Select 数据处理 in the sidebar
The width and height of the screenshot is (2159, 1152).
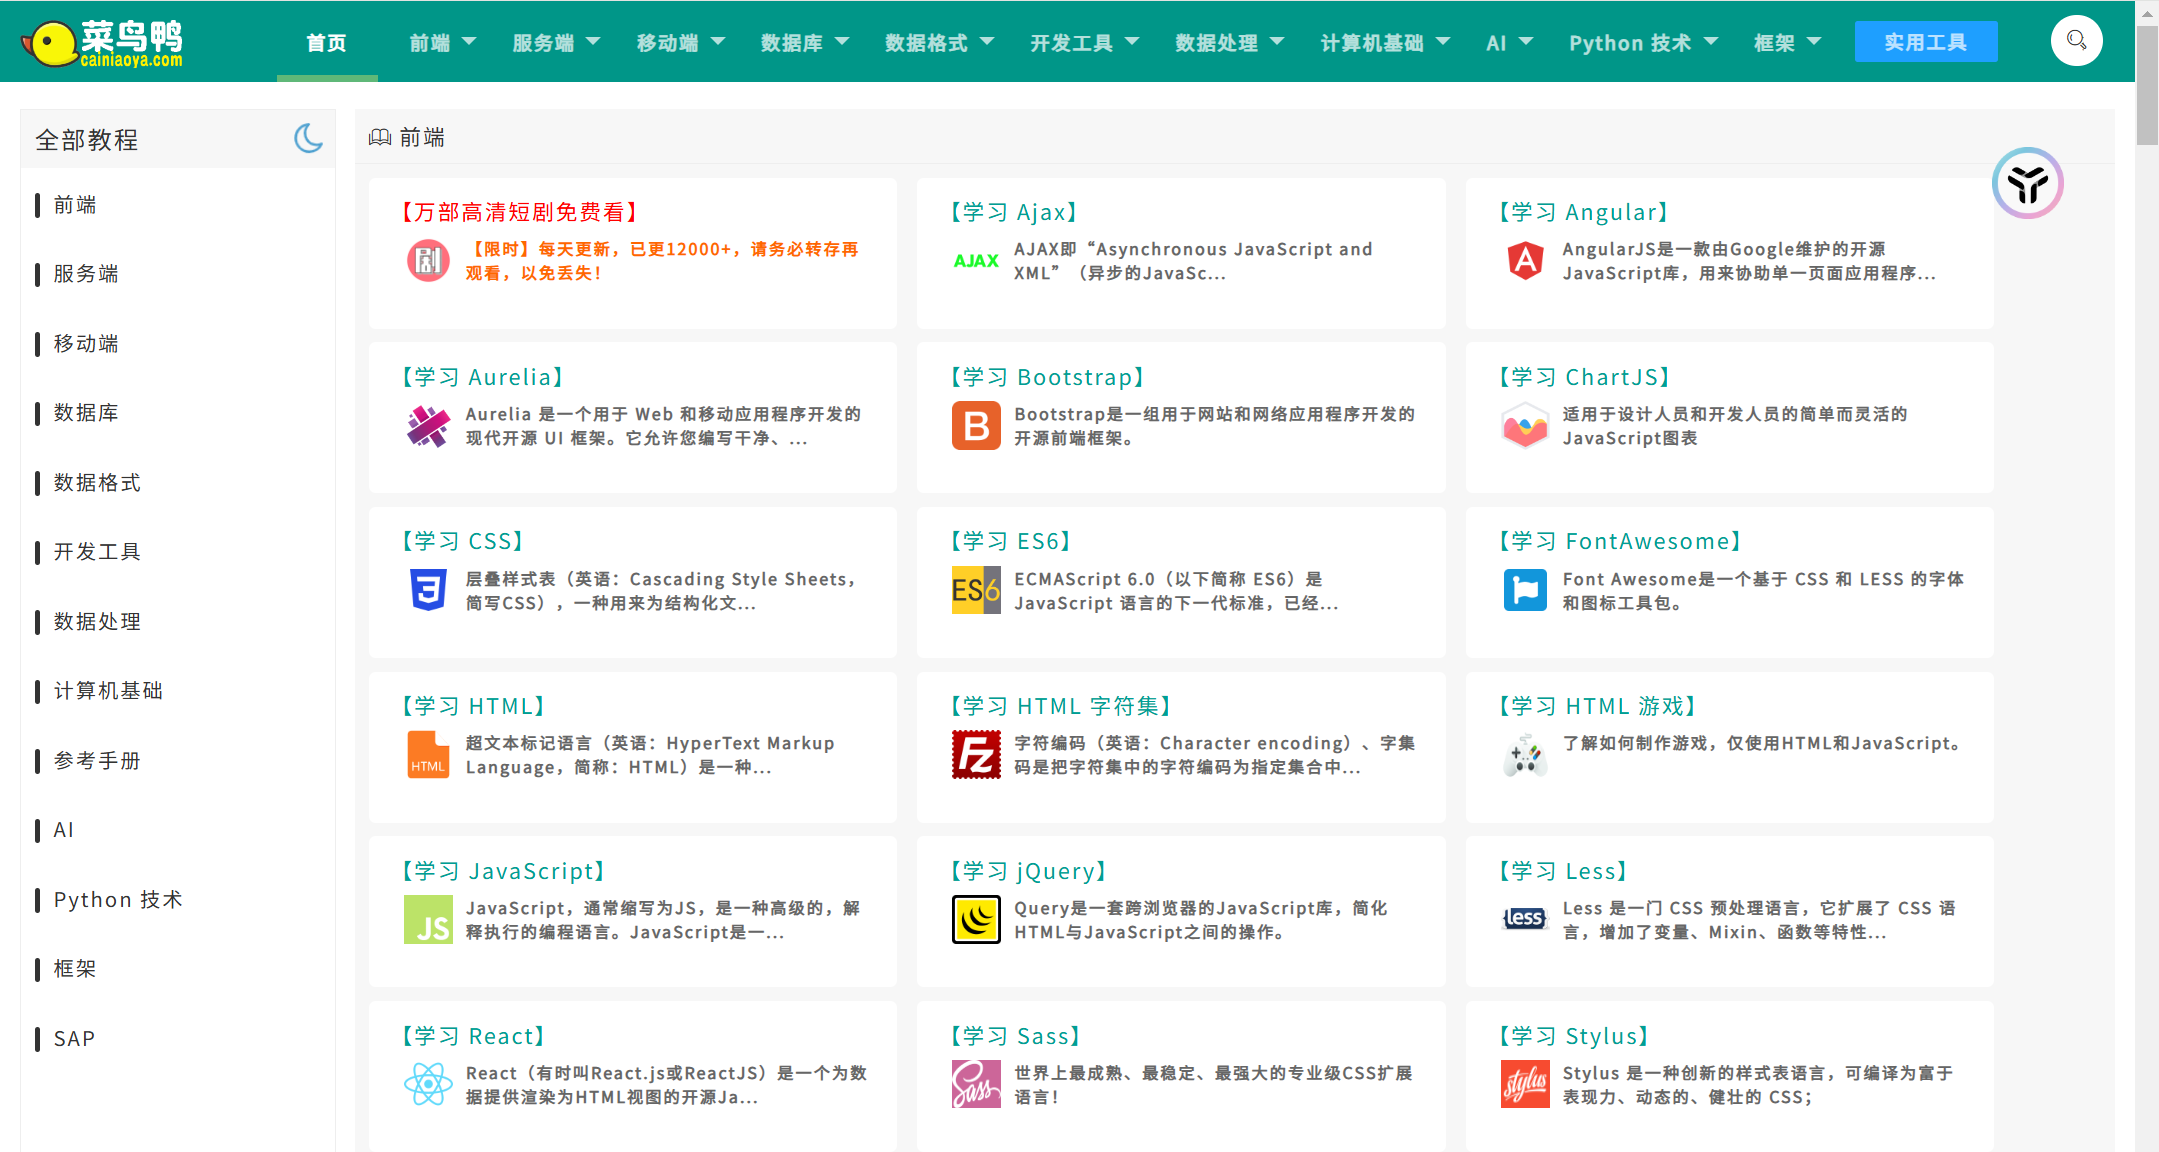(97, 622)
